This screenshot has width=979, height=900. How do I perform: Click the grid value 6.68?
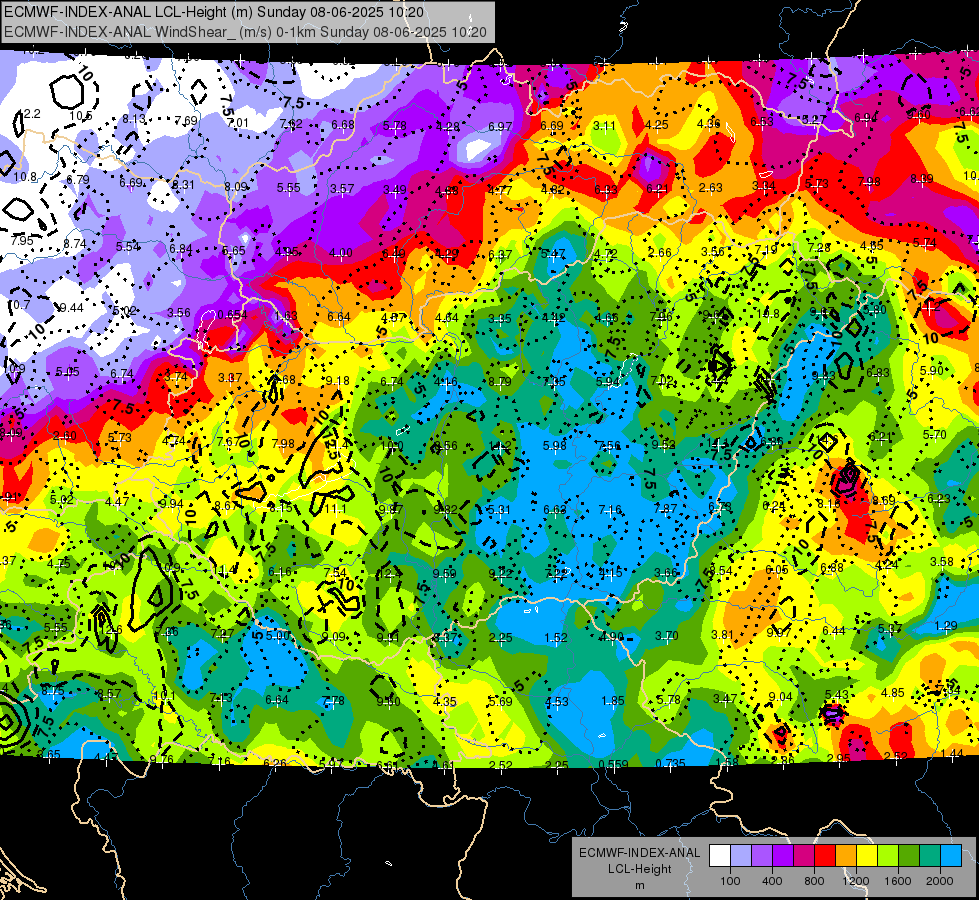[x=343, y=125]
